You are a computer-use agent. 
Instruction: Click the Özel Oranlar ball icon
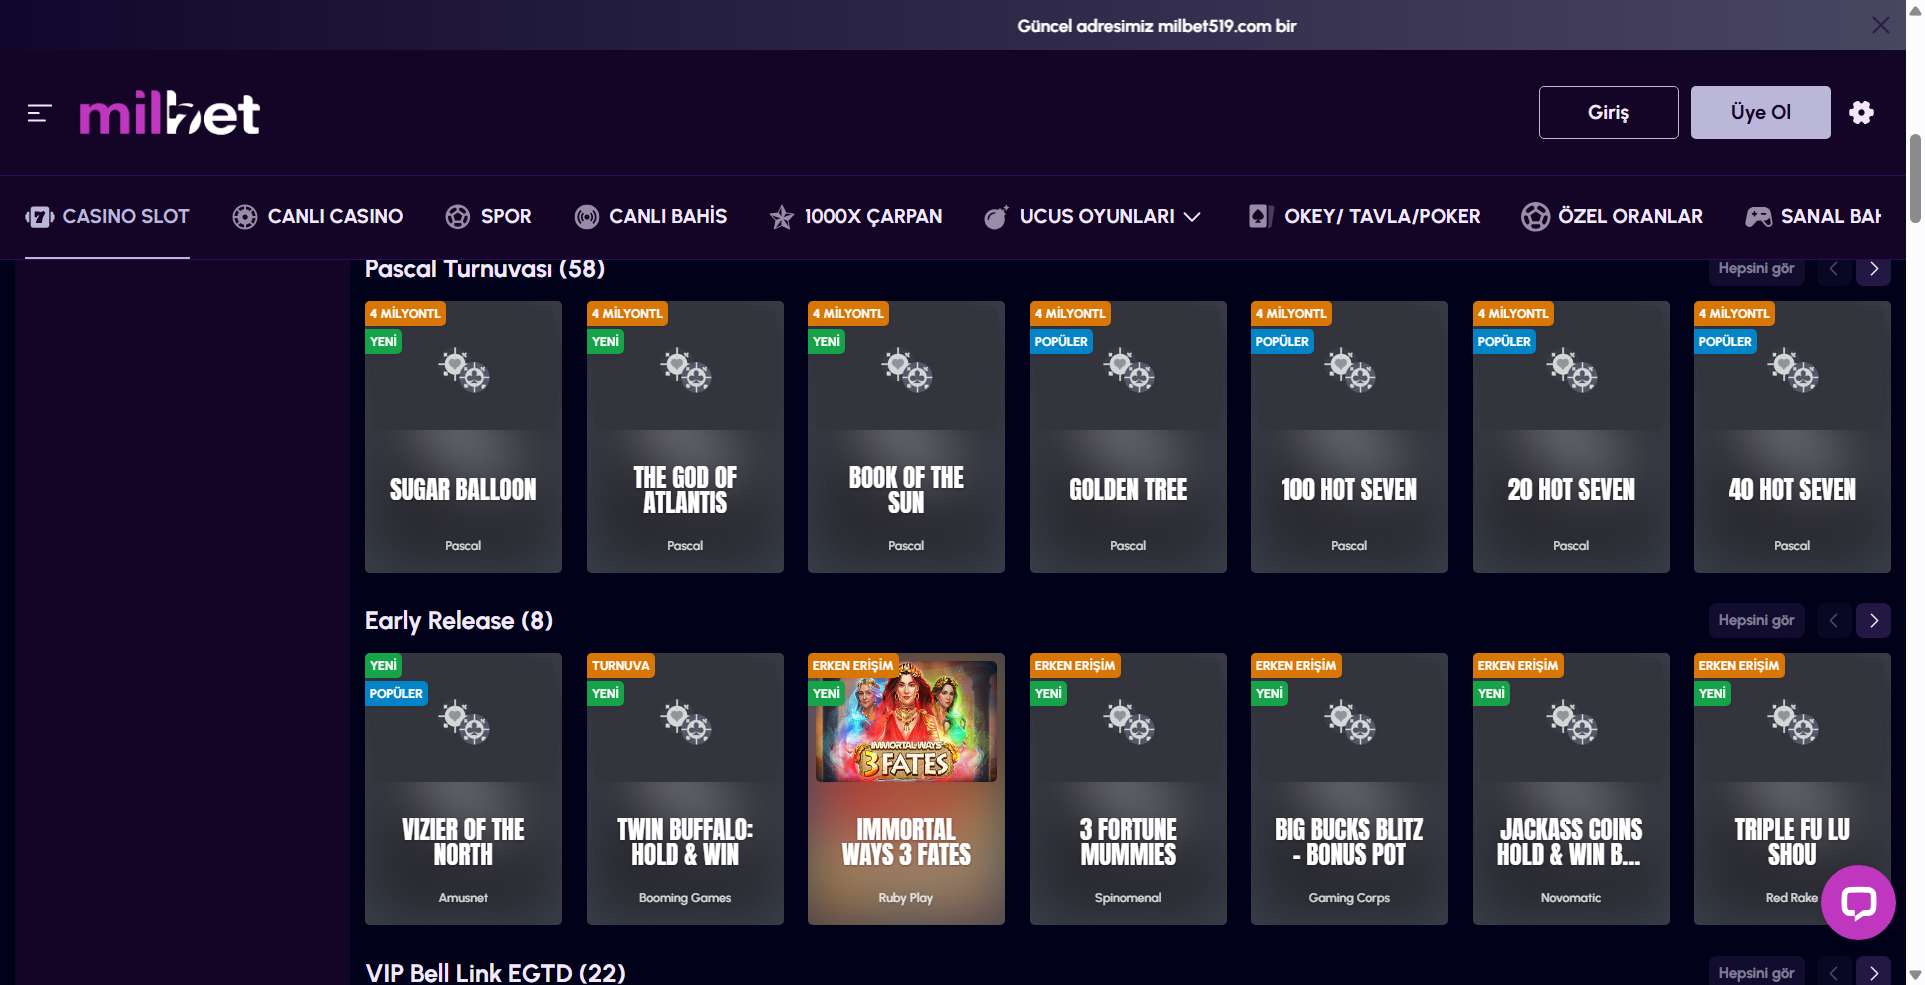1535,217
